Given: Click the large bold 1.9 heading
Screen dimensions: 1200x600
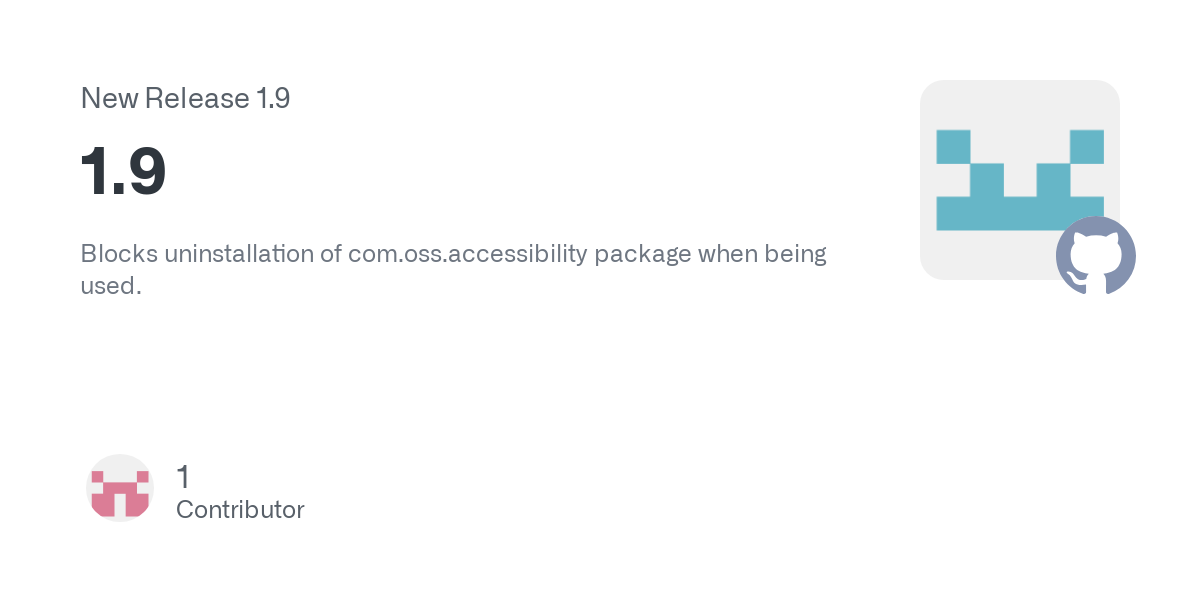Looking at the screenshot, I should tap(123, 171).
